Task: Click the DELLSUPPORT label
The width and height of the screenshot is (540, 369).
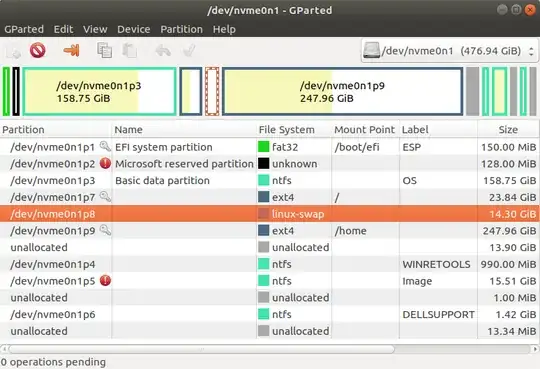Action: click(438, 315)
